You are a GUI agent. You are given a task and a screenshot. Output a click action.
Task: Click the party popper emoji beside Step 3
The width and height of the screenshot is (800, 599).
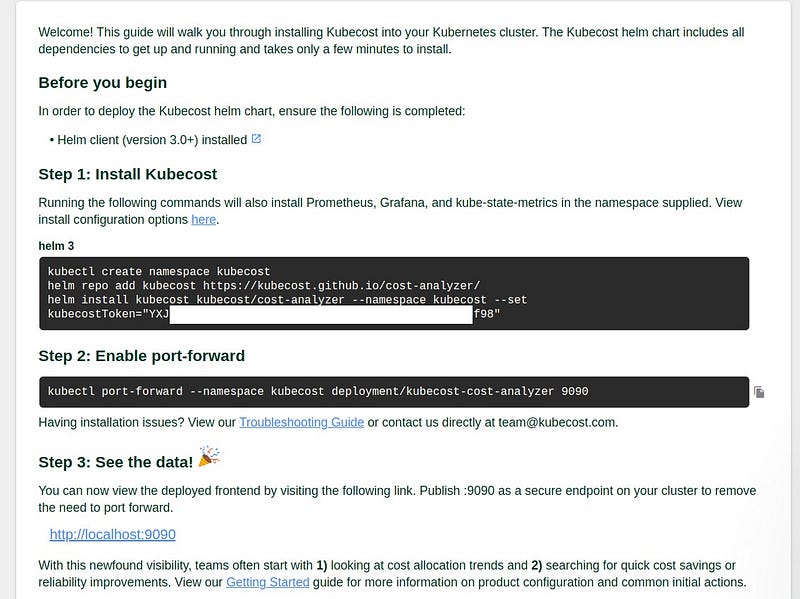click(209, 456)
